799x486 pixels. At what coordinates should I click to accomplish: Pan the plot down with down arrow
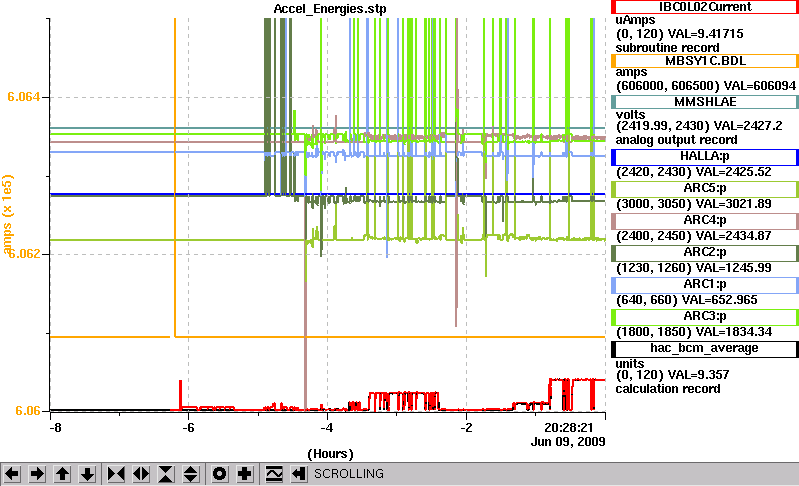click(x=88, y=474)
